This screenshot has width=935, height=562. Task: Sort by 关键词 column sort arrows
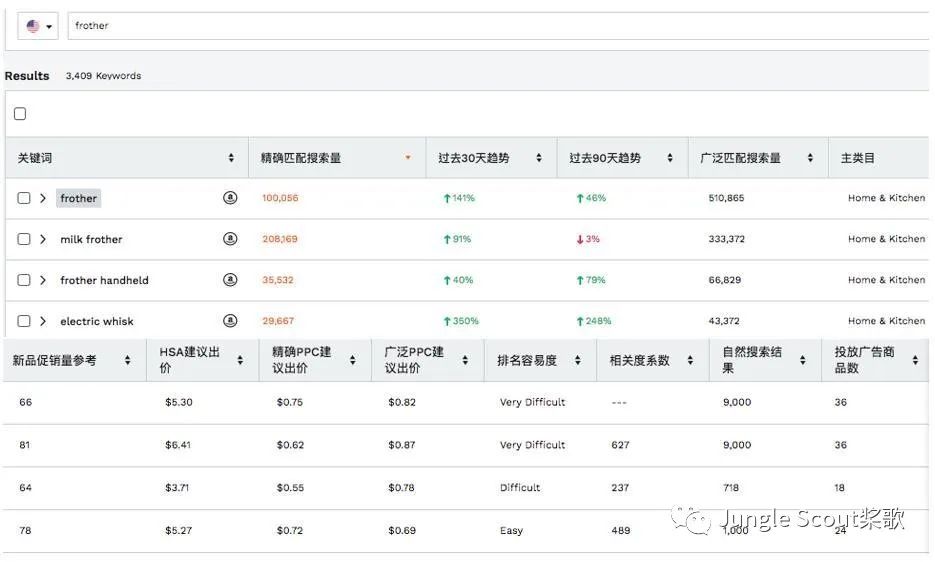[x=231, y=158]
